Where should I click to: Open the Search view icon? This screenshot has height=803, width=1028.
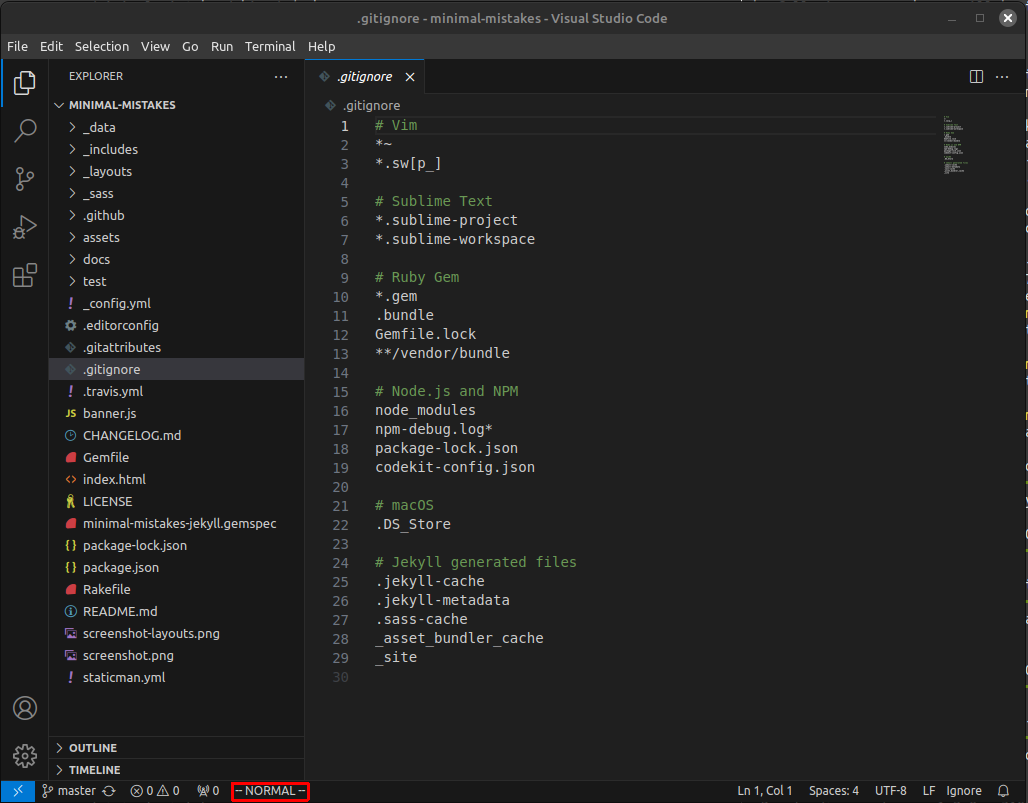click(x=25, y=131)
